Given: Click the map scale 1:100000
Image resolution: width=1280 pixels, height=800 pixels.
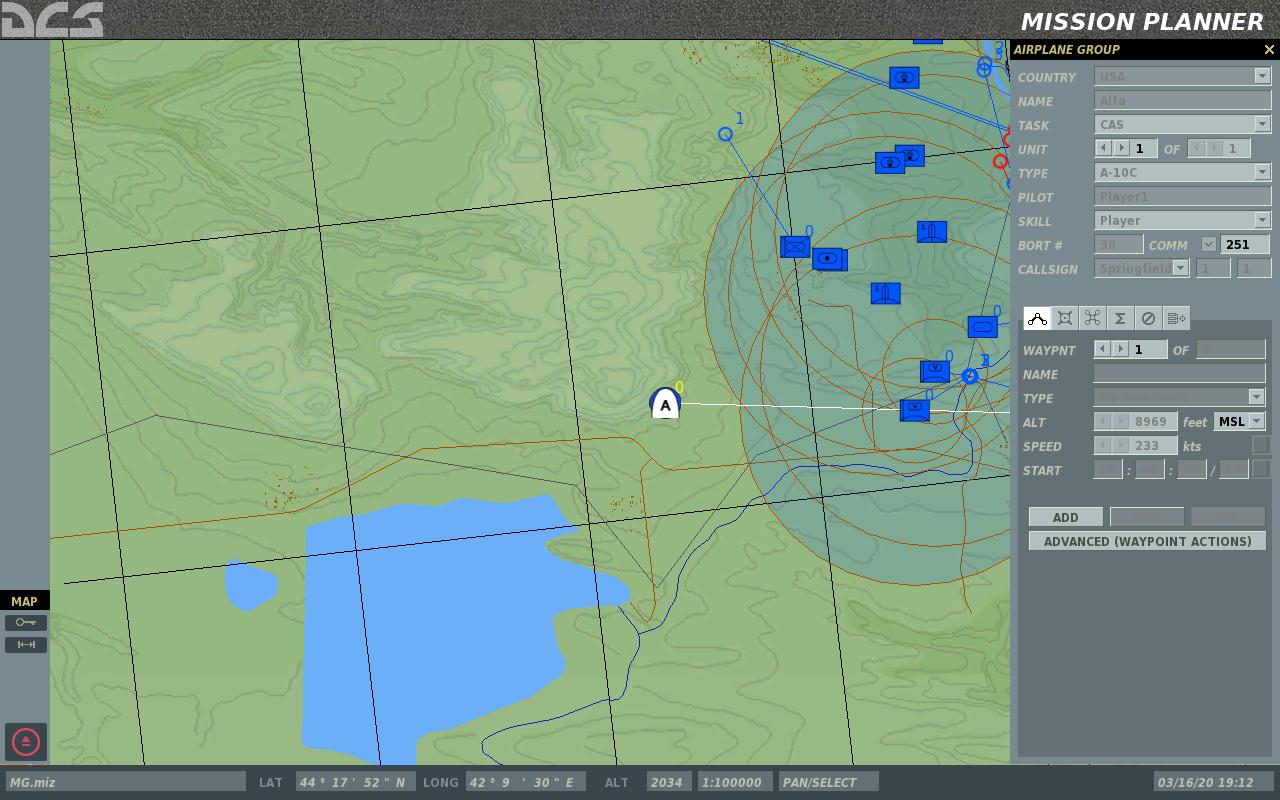Looking at the screenshot, I should coord(735,782).
